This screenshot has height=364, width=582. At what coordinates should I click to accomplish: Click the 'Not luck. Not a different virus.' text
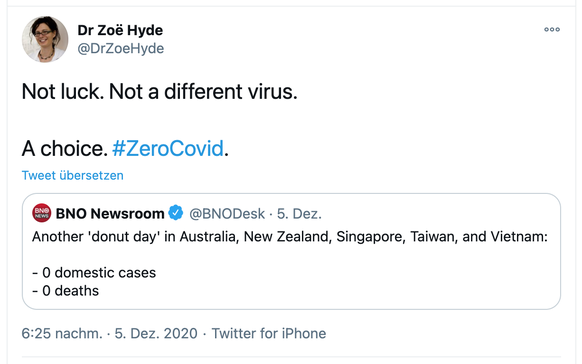pos(160,91)
